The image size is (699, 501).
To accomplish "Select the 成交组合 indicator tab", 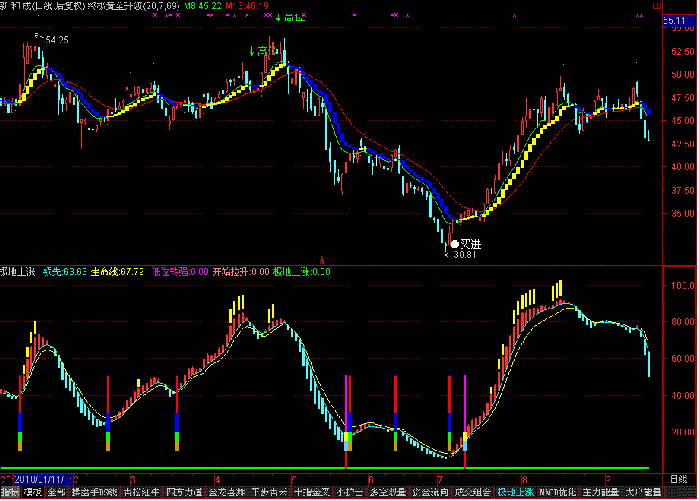I will [472, 493].
